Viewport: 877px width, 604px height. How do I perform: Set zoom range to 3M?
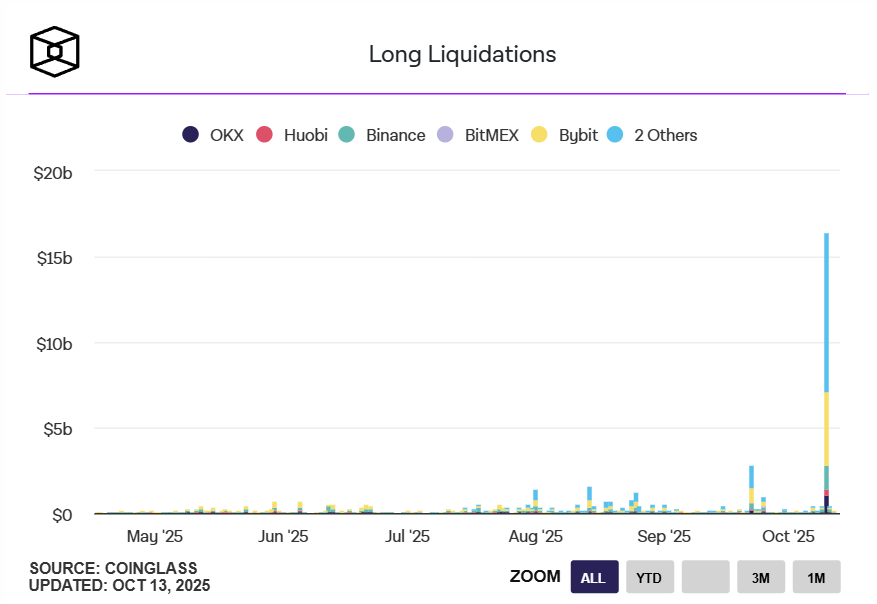pyautogui.click(x=761, y=577)
